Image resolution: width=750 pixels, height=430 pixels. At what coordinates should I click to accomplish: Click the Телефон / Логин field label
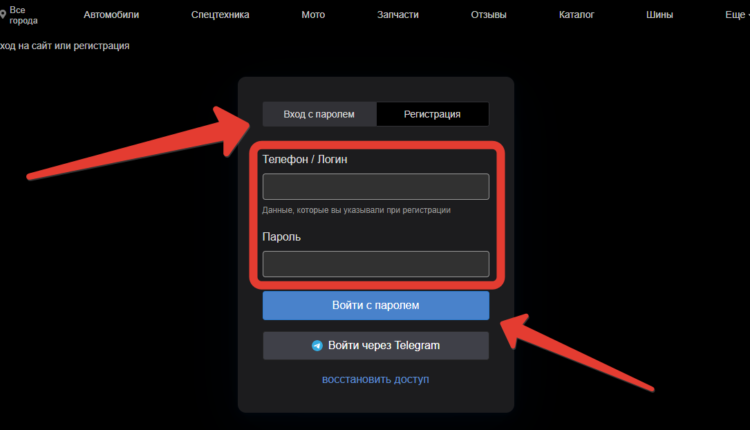305,159
